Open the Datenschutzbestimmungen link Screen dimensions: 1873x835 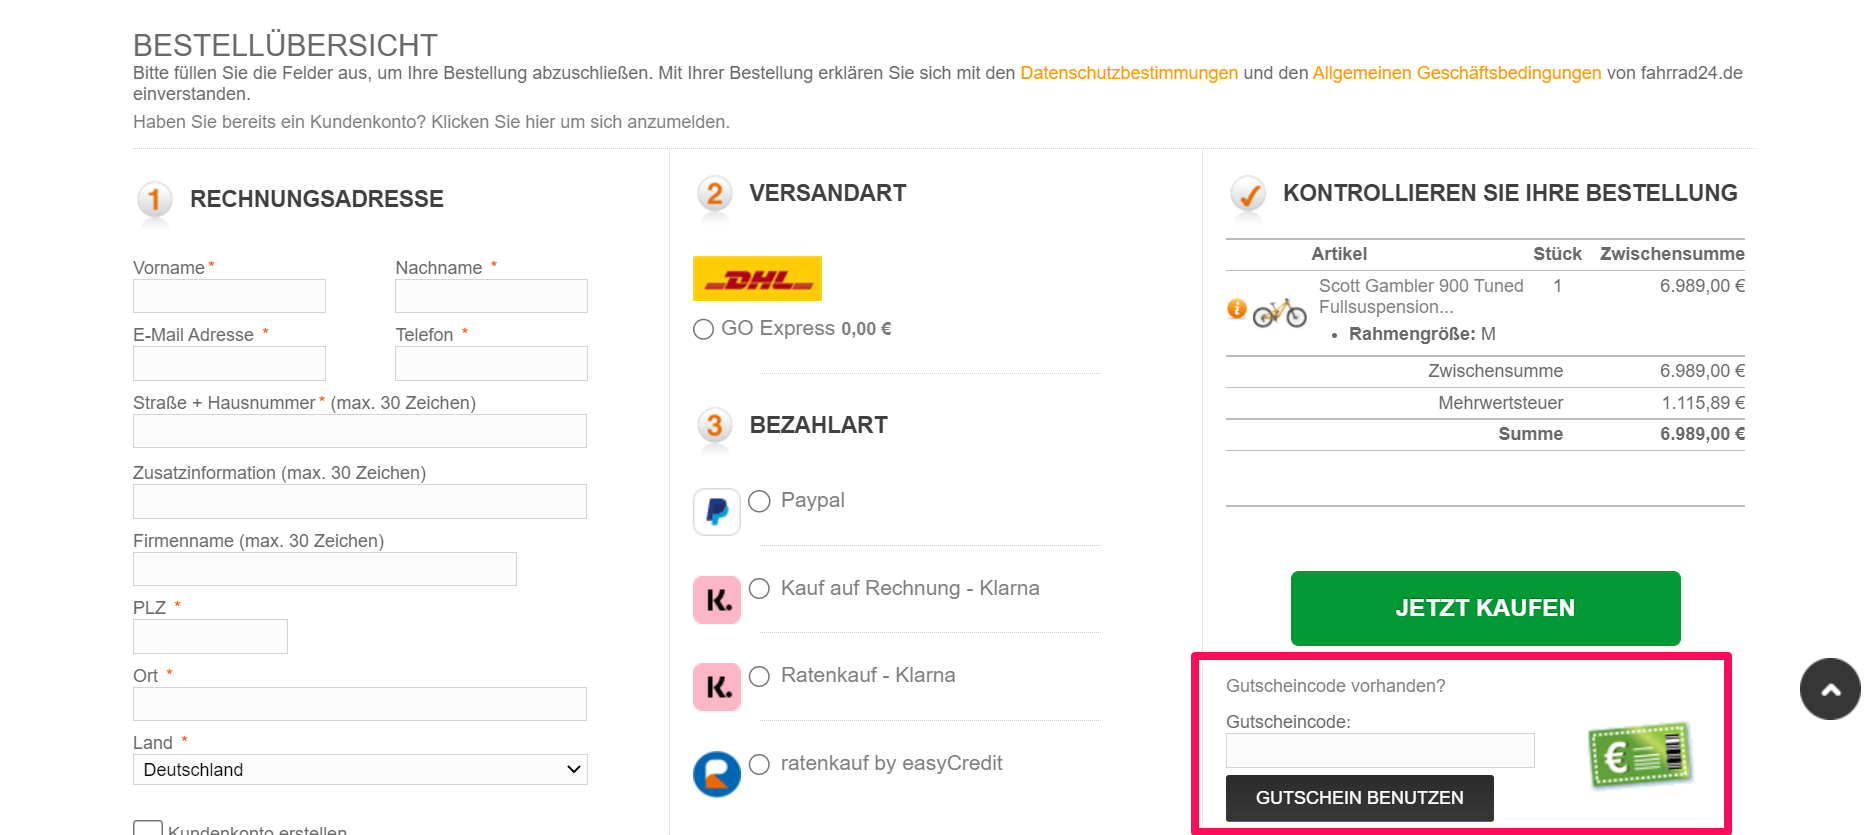click(x=1129, y=73)
